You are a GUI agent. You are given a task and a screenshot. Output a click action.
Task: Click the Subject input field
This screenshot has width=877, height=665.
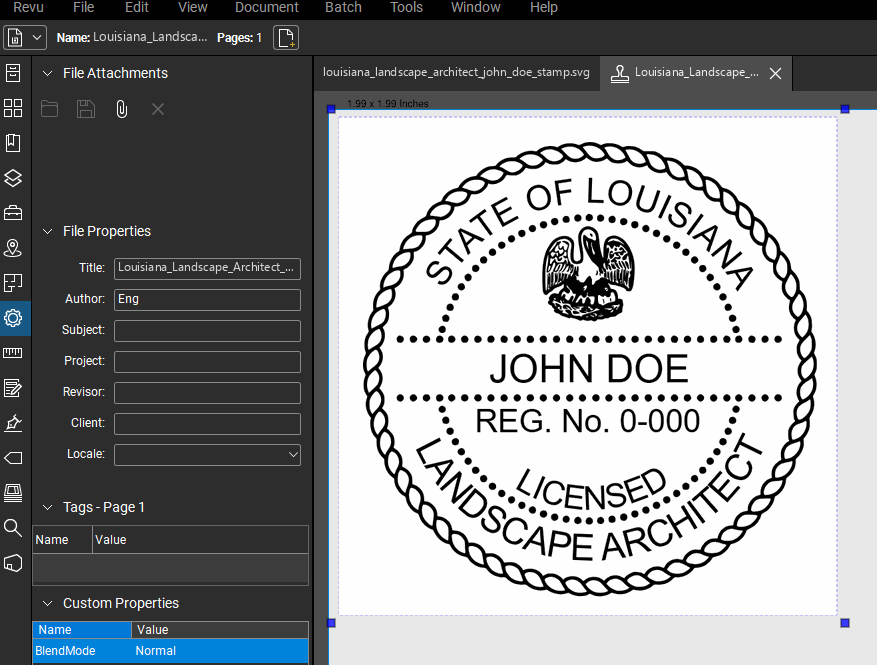[207, 331]
